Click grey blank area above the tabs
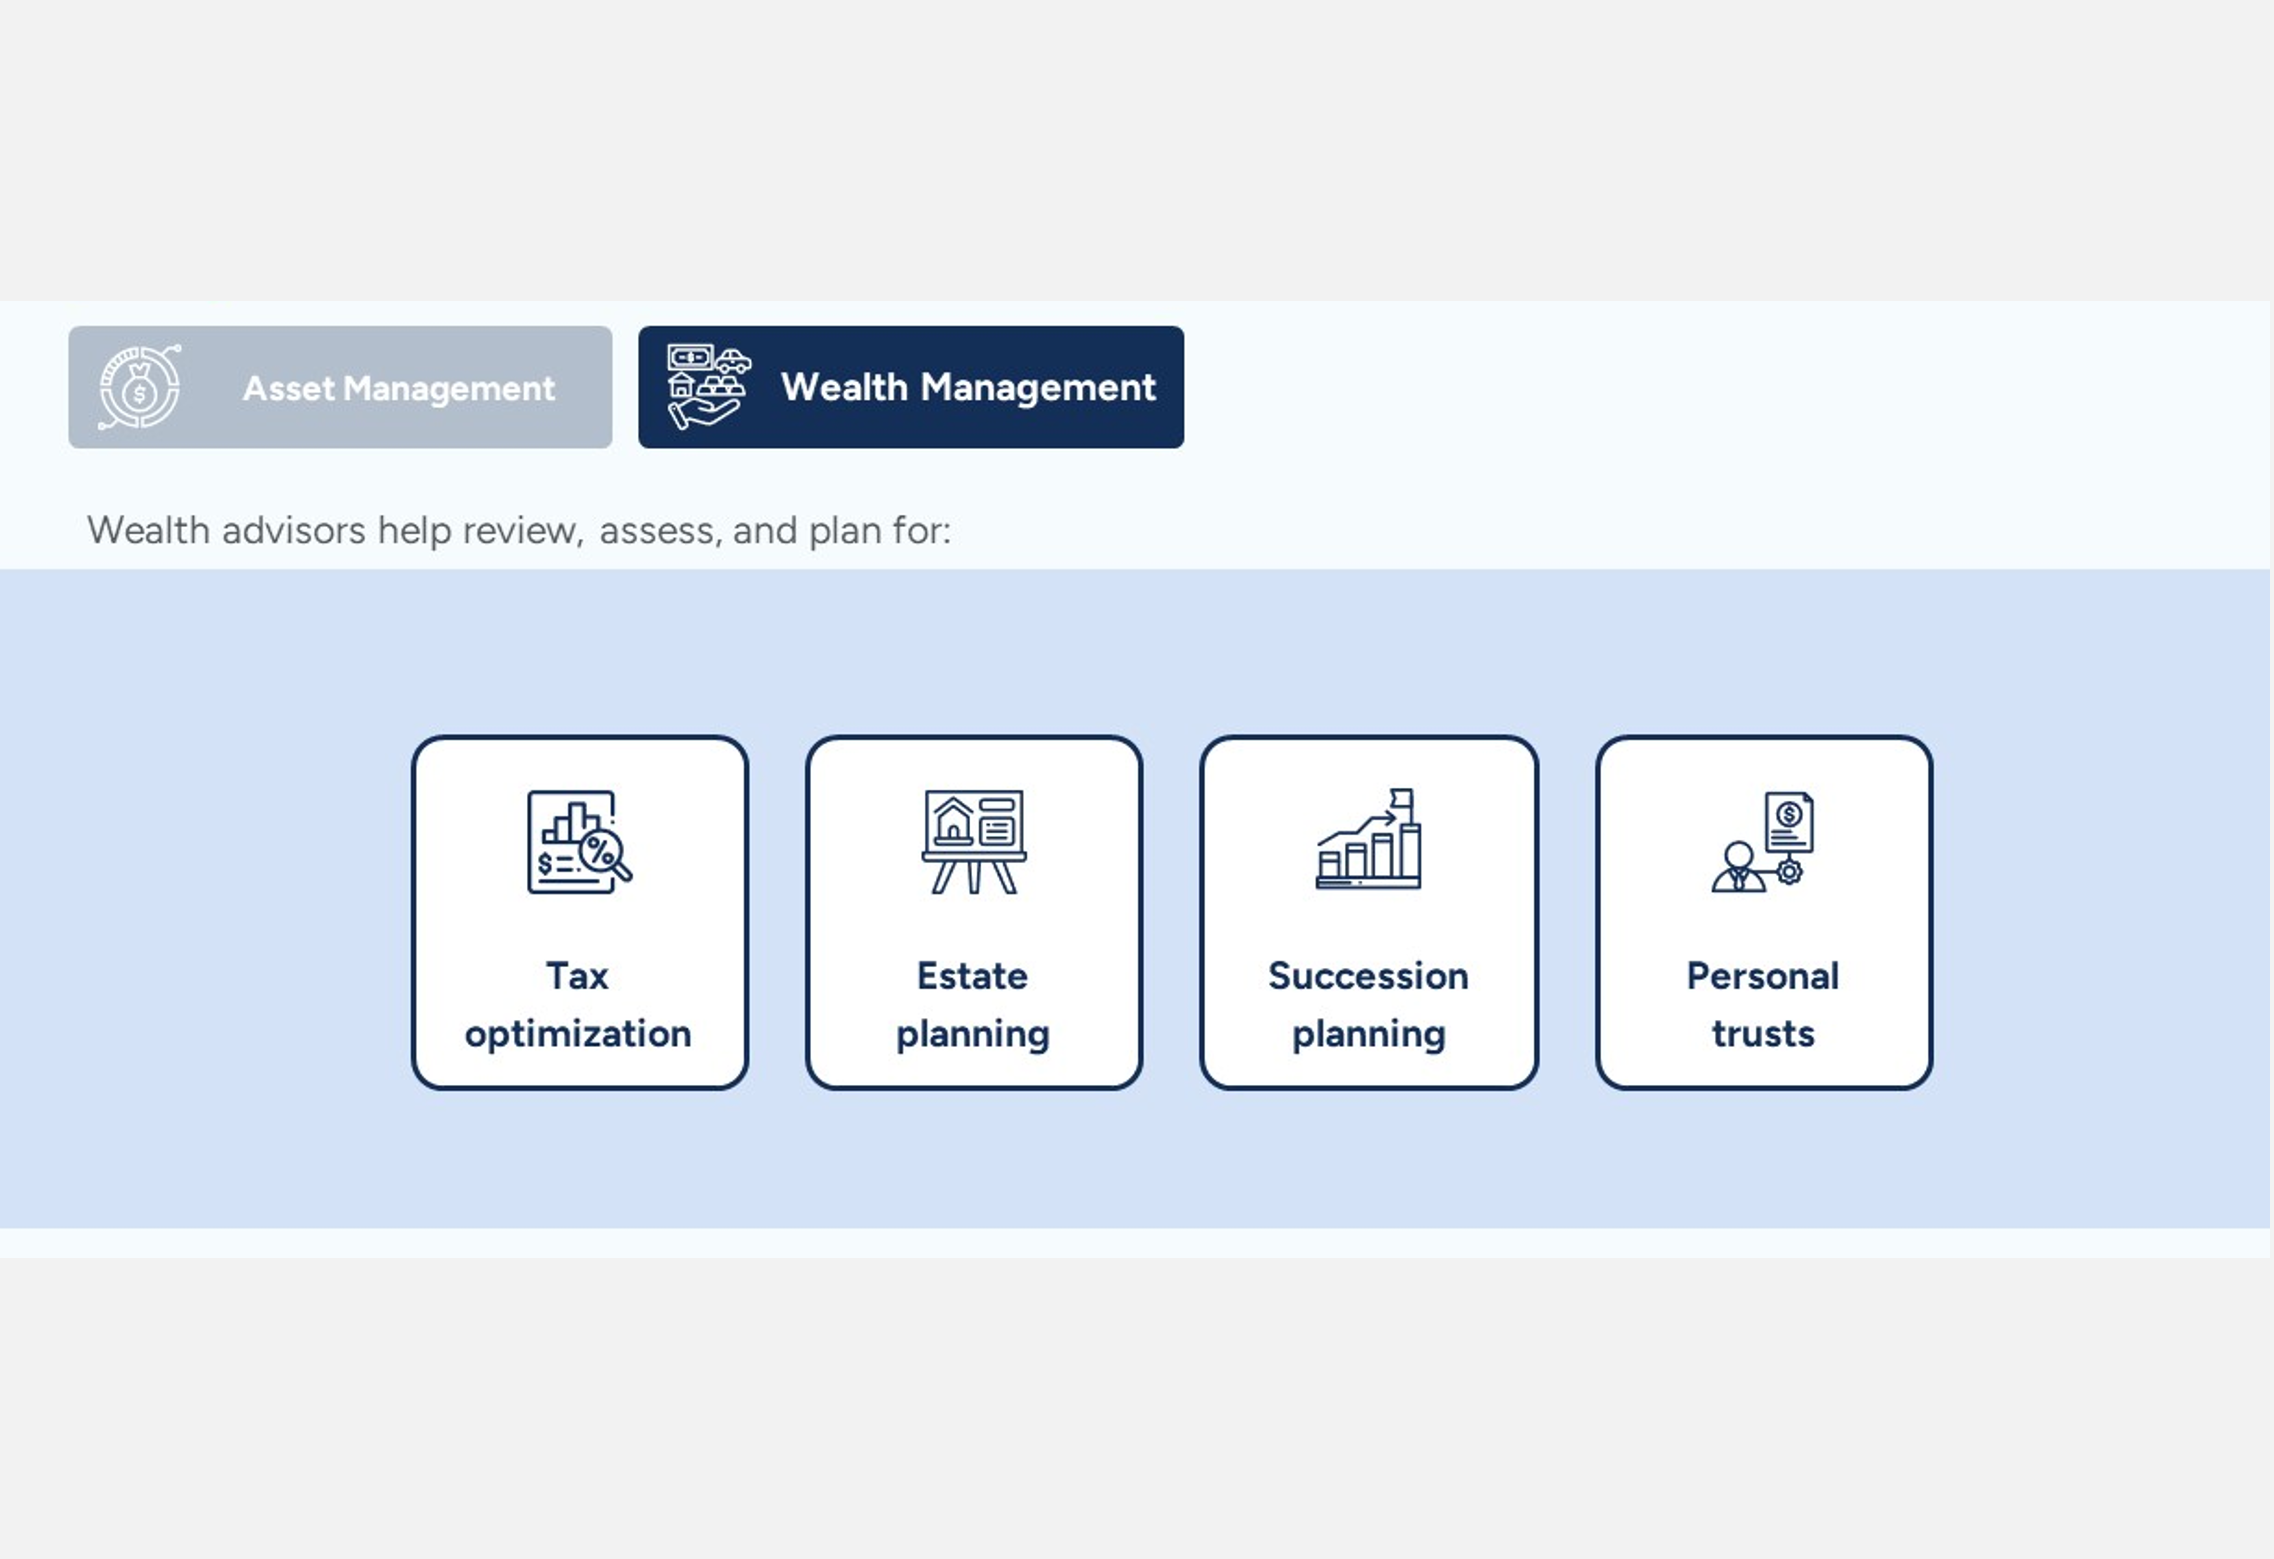The height and width of the screenshot is (1559, 2274). (x=1137, y=150)
